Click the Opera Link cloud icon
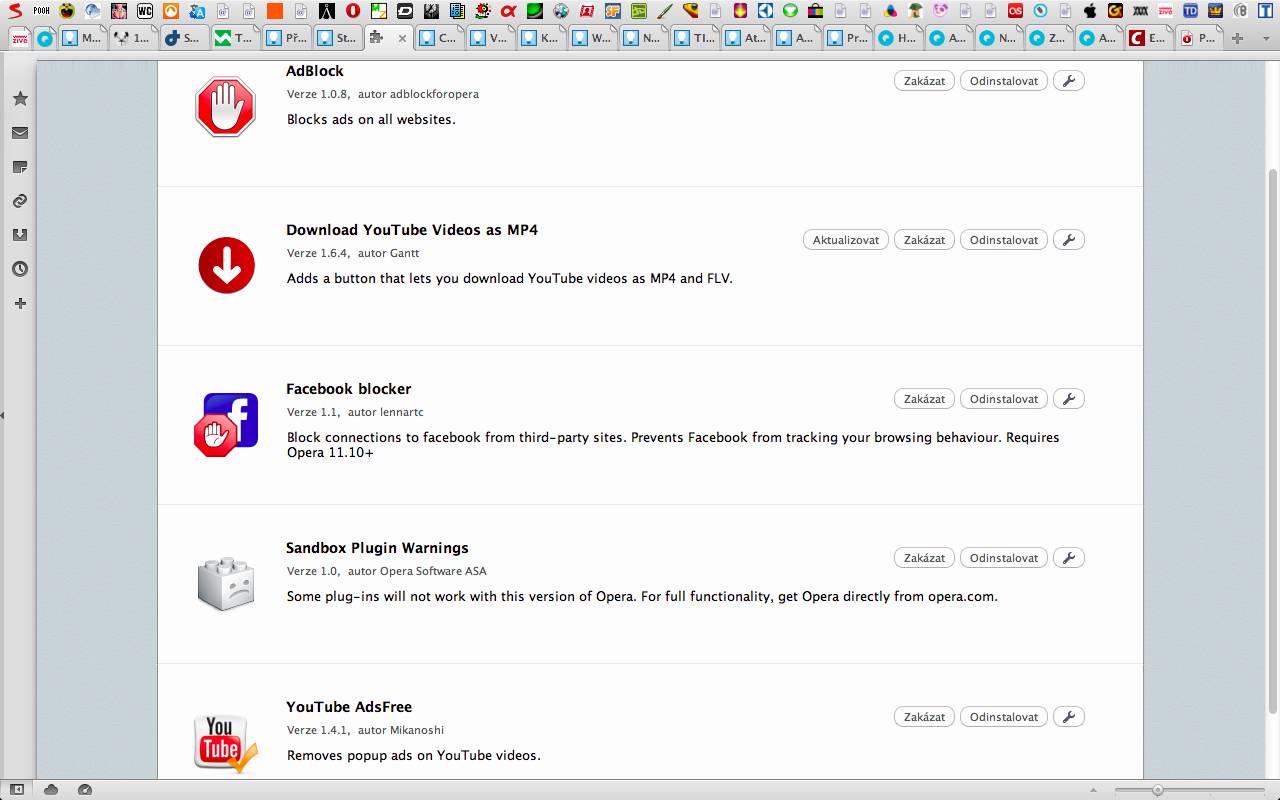 pos(51,789)
